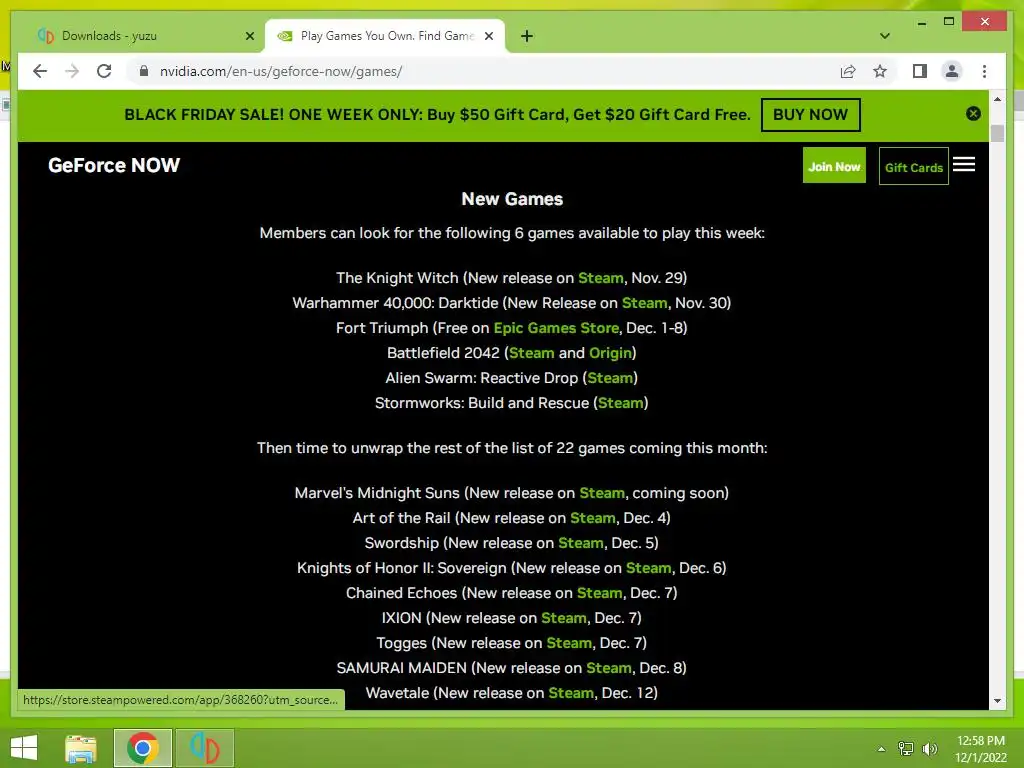Open Epic Games Store link for Fort Triumph
The image size is (1024, 768).
[x=556, y=328]
